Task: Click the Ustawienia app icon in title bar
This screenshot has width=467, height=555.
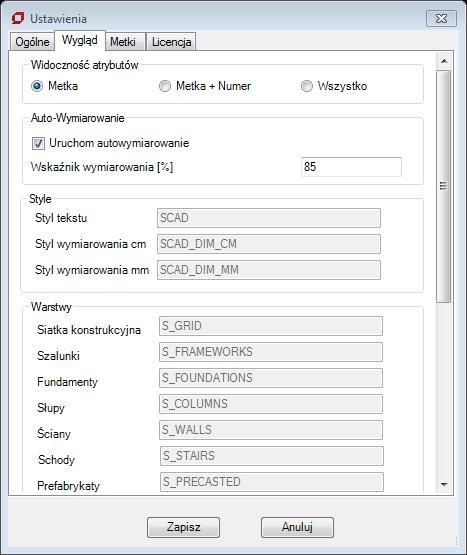Action: click(18, 18)
